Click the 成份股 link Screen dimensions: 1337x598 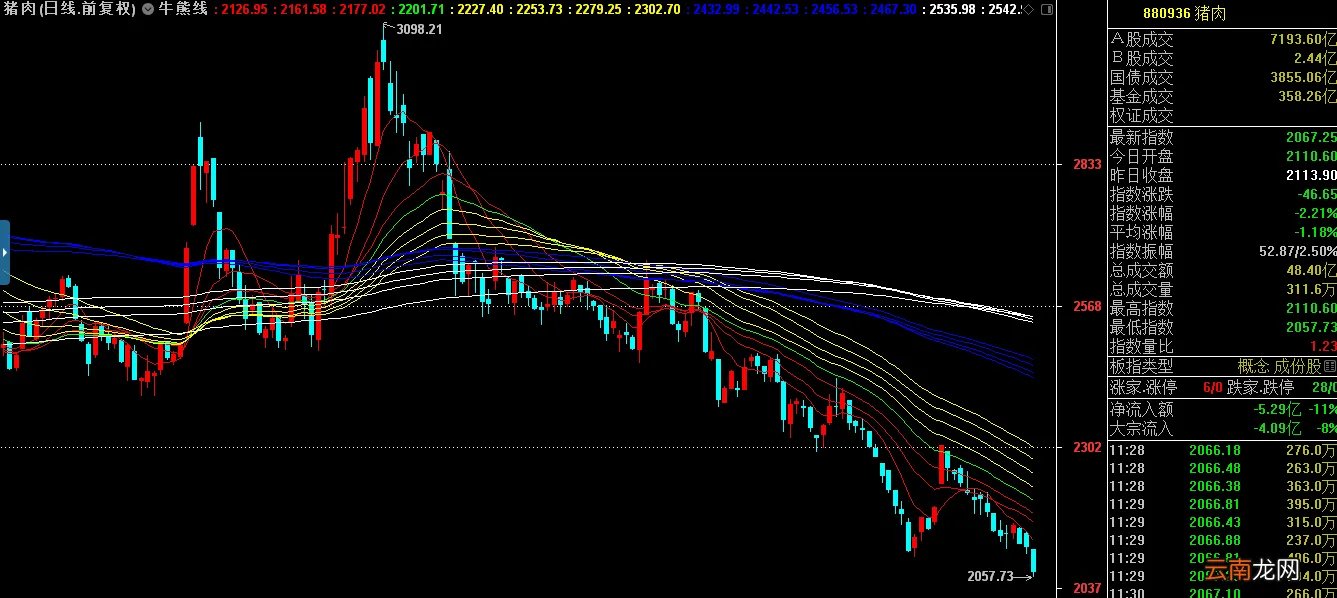(x=1299, y=366)
